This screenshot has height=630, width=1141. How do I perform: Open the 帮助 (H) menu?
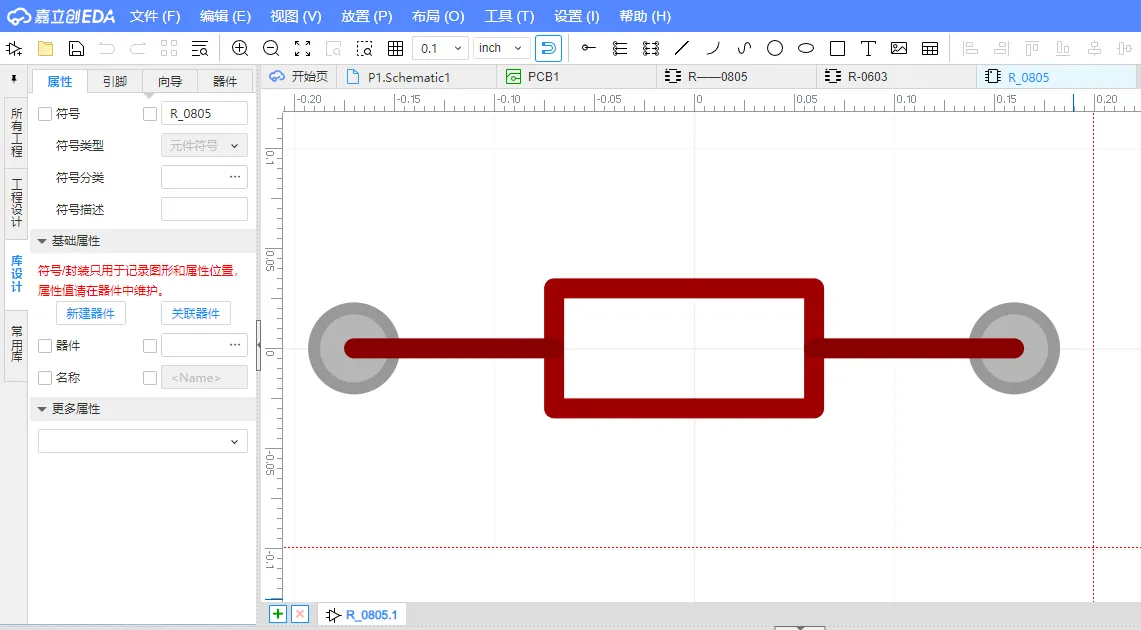point(645,16)
